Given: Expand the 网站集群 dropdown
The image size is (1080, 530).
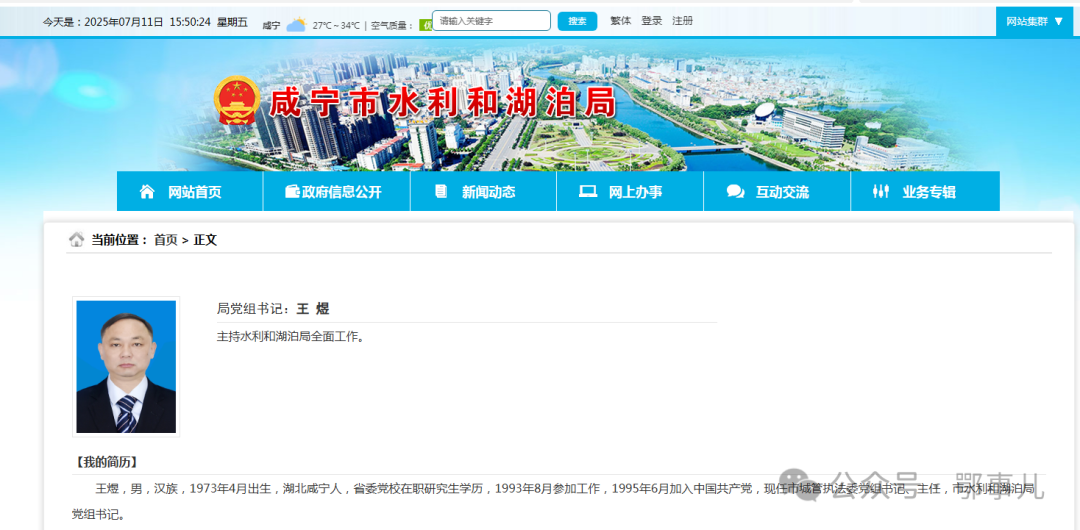Looking at the screenshot, I should point(1035,21).
